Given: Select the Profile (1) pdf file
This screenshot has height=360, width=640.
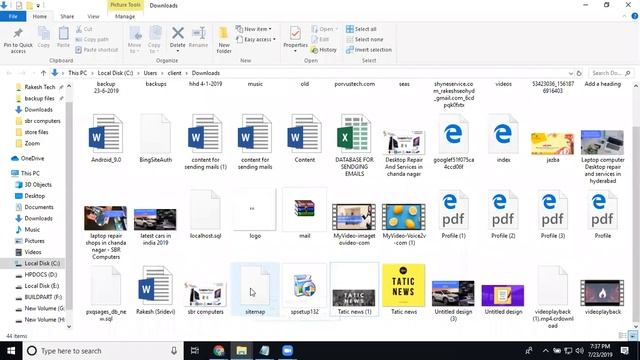Looking at the screenshot, I should 453,214.
